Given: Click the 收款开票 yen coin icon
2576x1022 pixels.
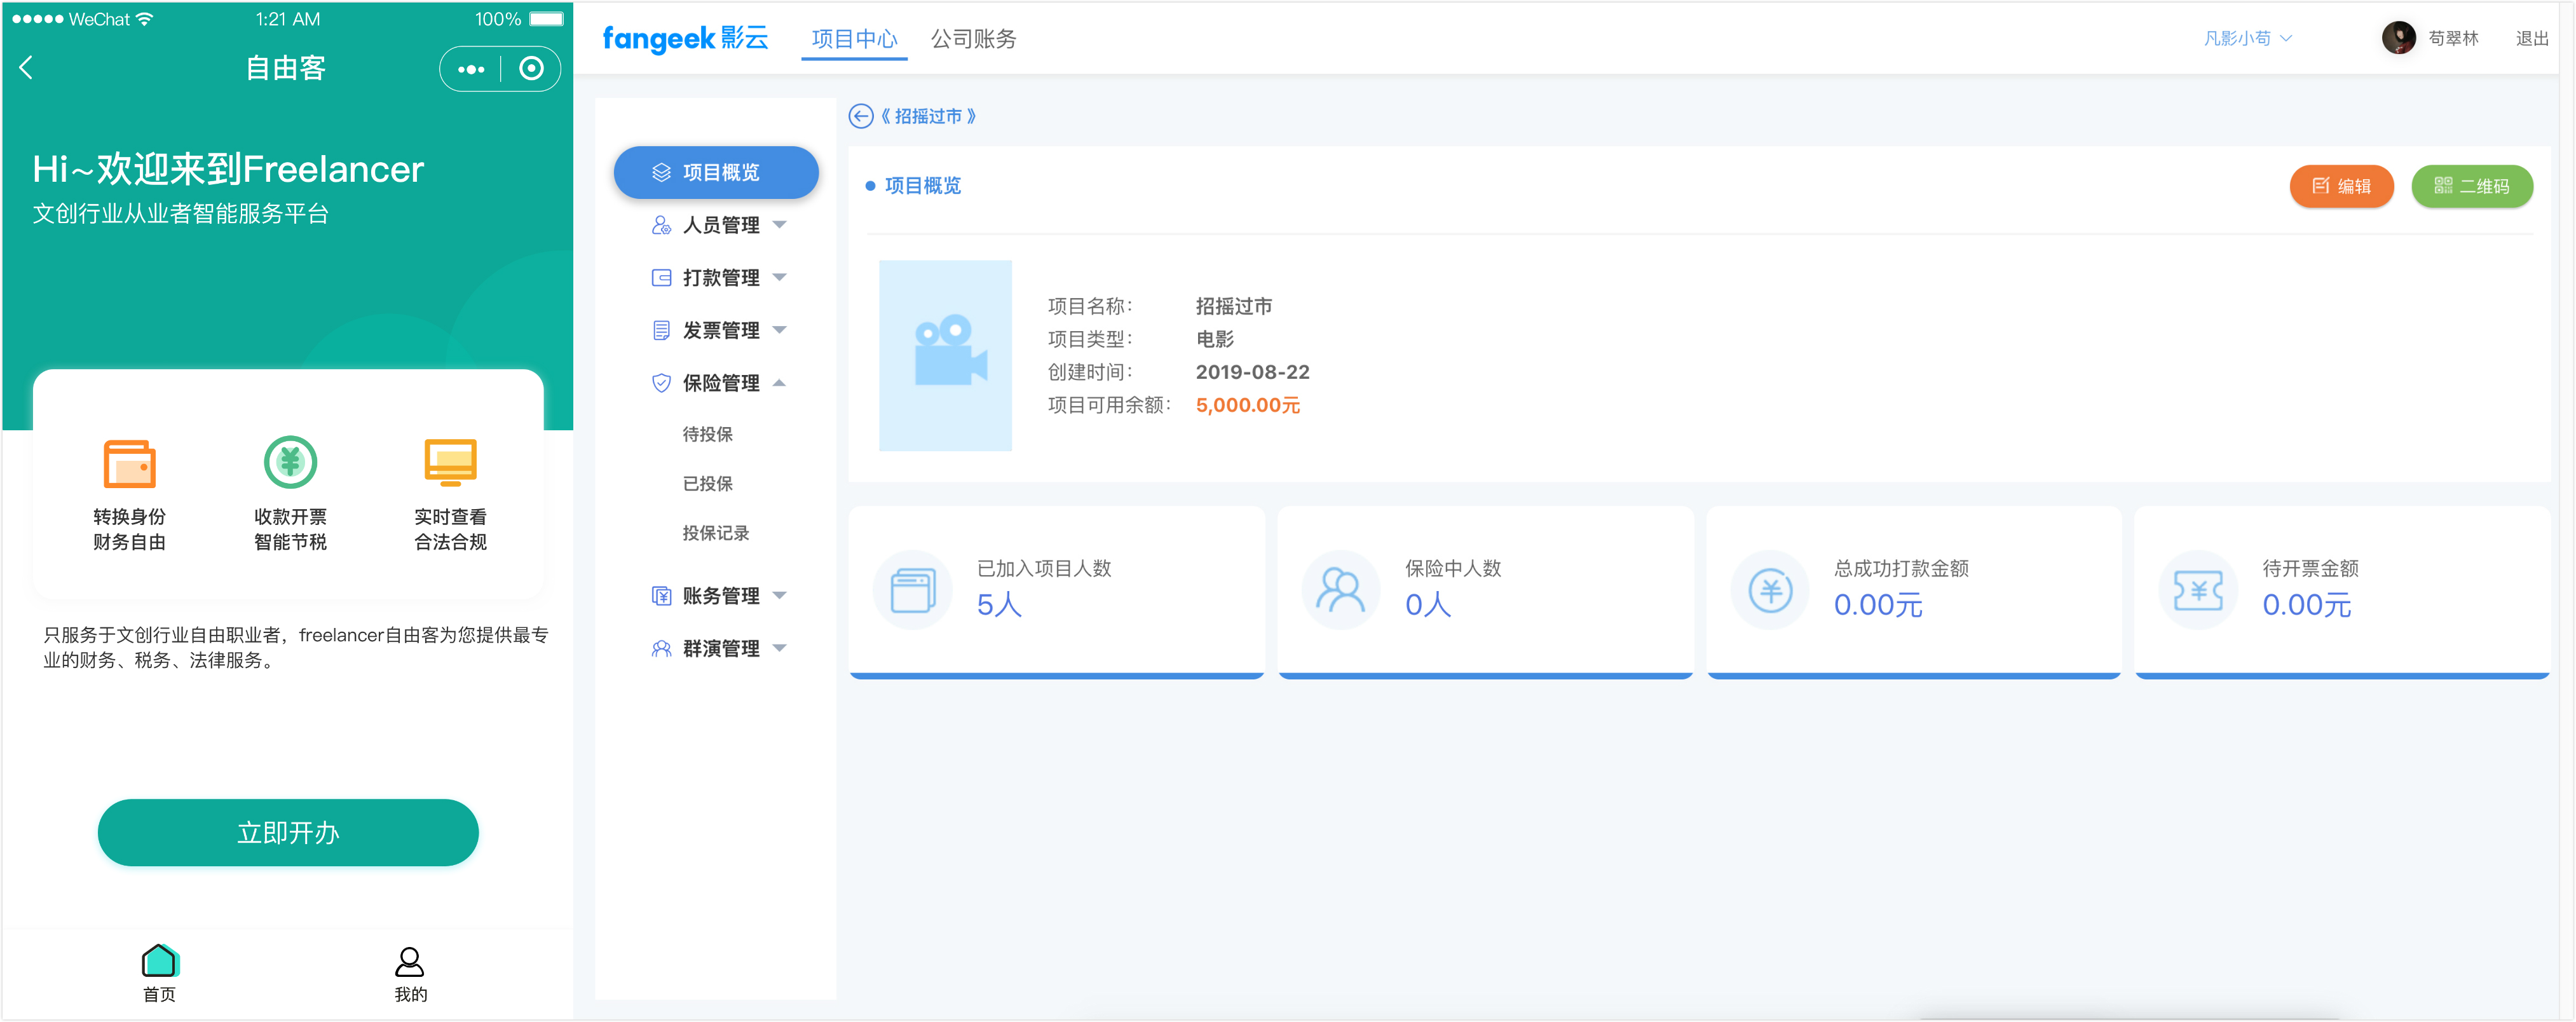Looking at the screenshot, I should tap(290, 462).
